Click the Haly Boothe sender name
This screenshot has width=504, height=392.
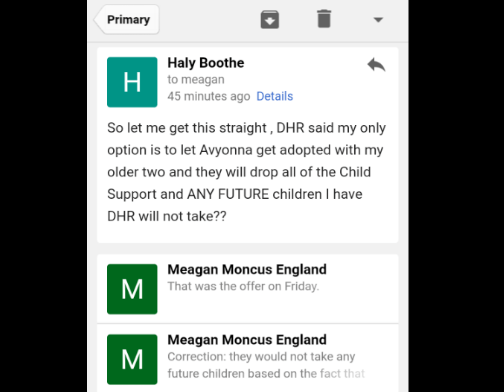[x=206, y=63]
